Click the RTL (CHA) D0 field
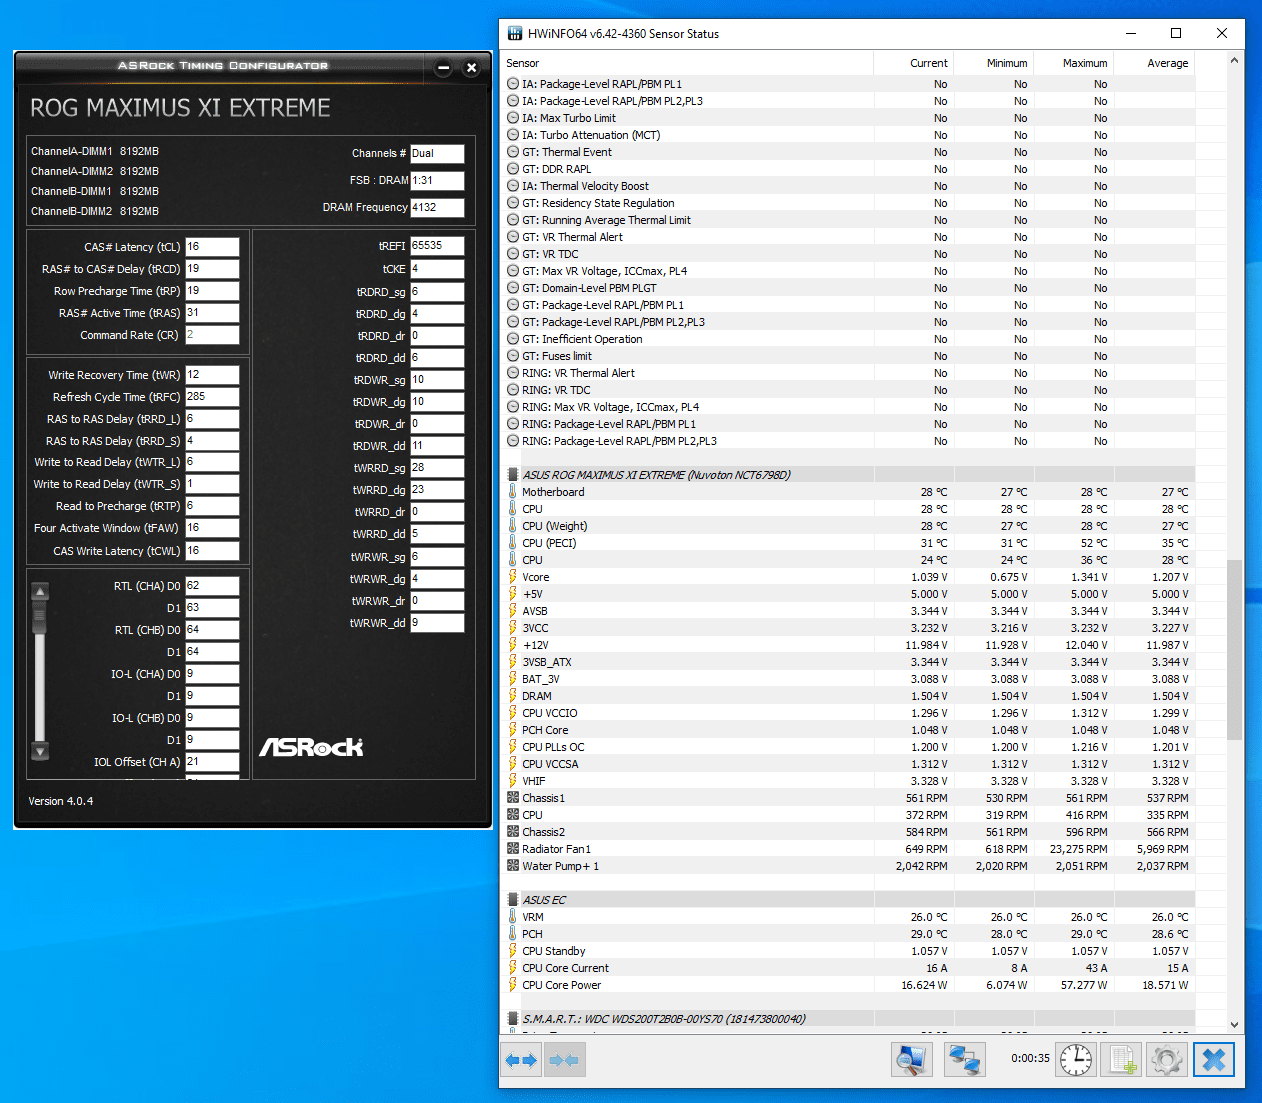 pyautogui.click(x=212, y=586)
